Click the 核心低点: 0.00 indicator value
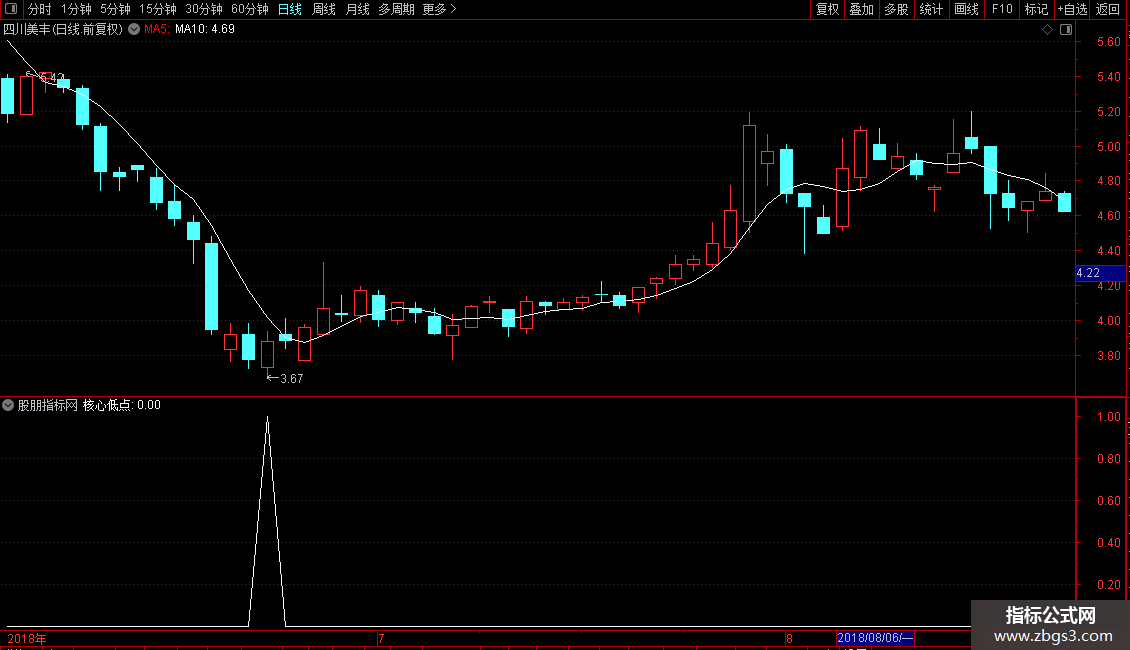 pos(122,405)
